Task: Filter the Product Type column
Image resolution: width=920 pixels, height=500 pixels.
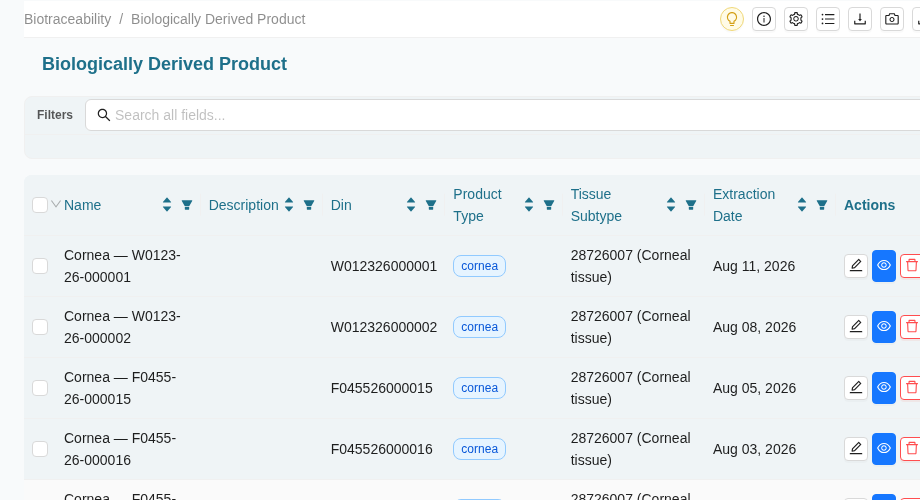Action: tap(549, 205)
